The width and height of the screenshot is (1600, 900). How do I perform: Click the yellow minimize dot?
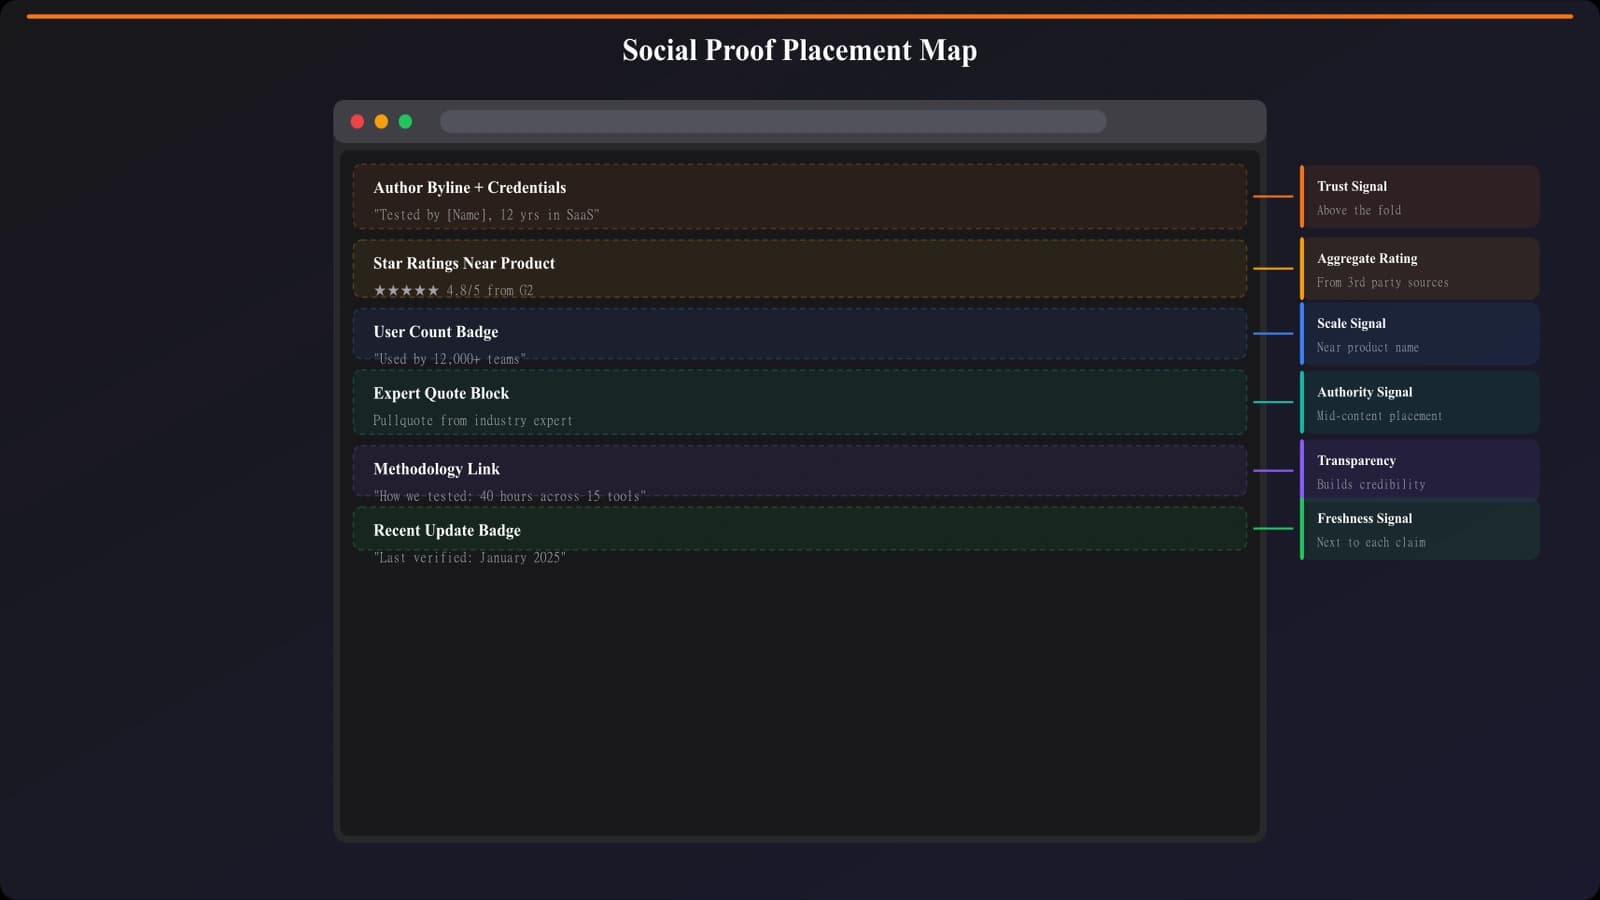[x=381, y=121]
